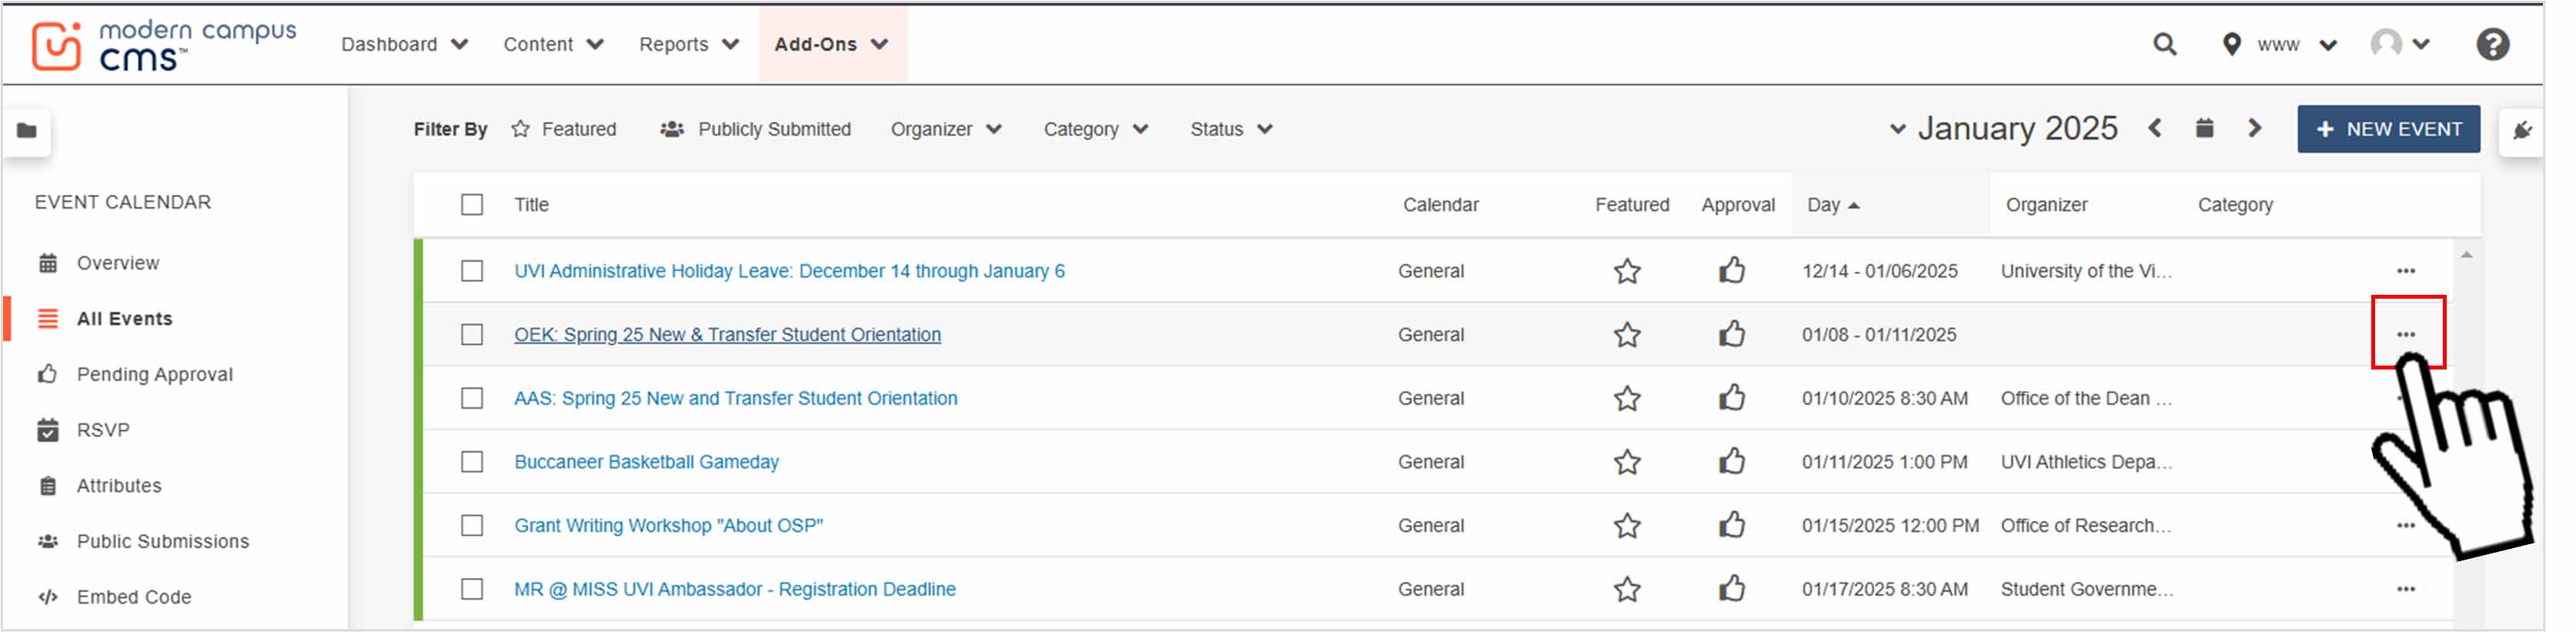The image size is (2576, 632).
Task: Toggle the Publicly Submitted filter
Action: point(756,129)
